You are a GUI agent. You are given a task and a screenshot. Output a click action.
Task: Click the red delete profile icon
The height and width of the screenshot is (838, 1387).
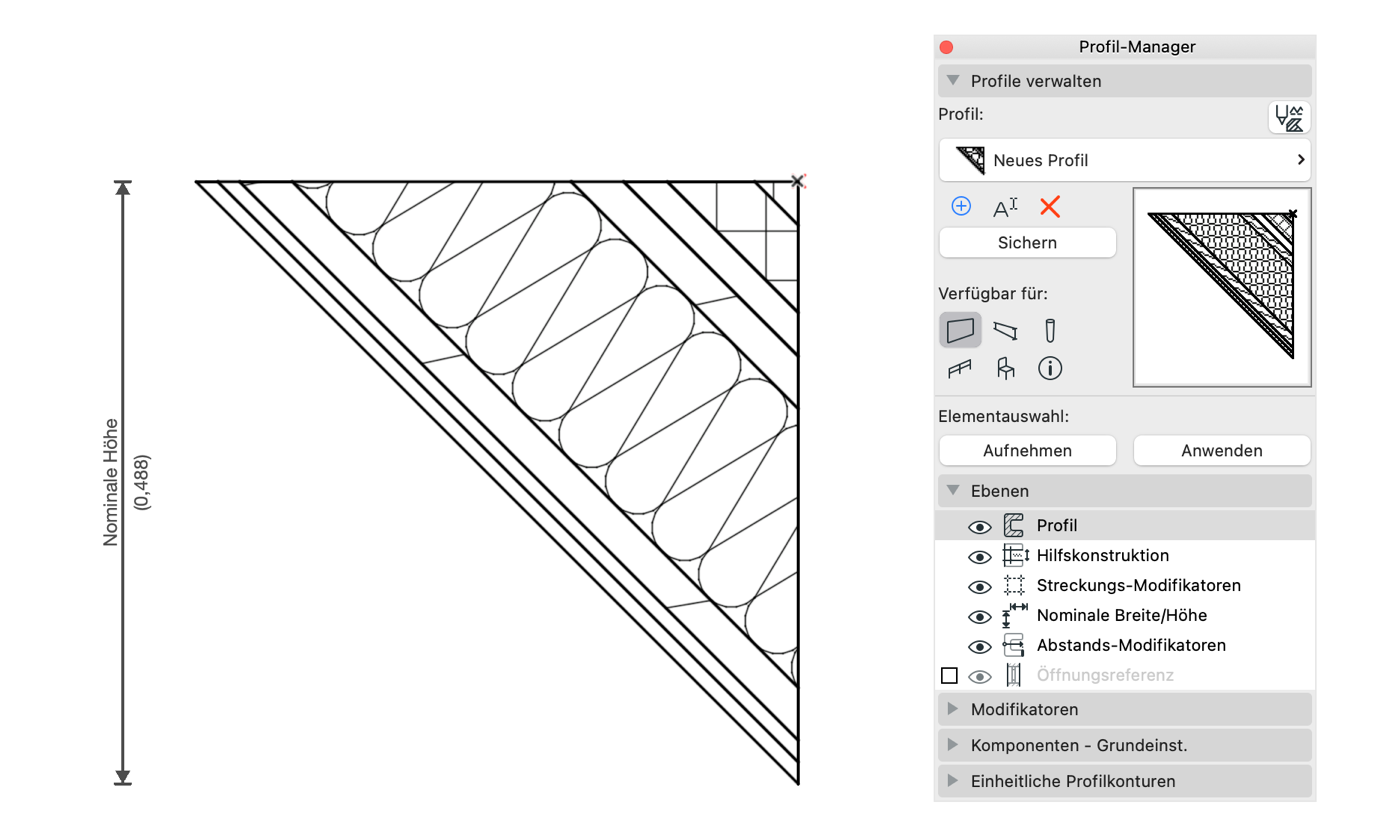[x=1049, y=206]
